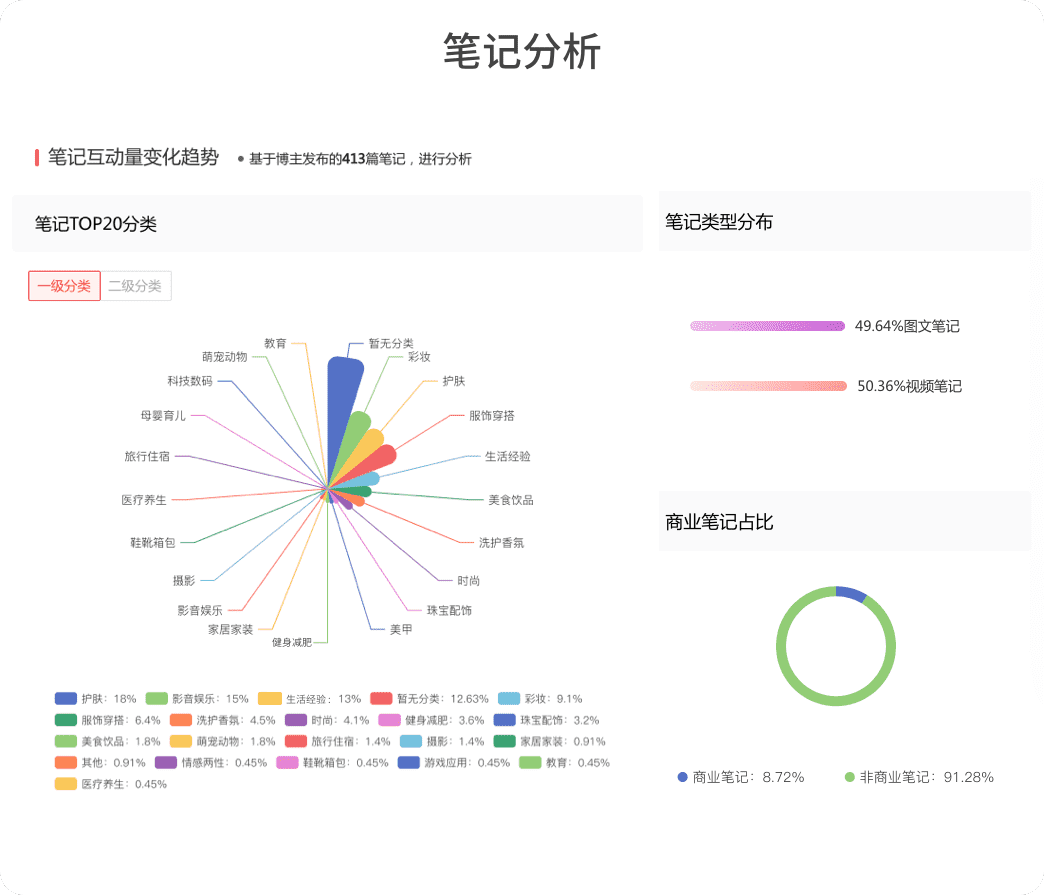Image resolution: width=1044 pixels, height=895 pixels.
Task: Click the 健身减肥 label under the pie
Action: pyautogui.click(x=291, y=642)
